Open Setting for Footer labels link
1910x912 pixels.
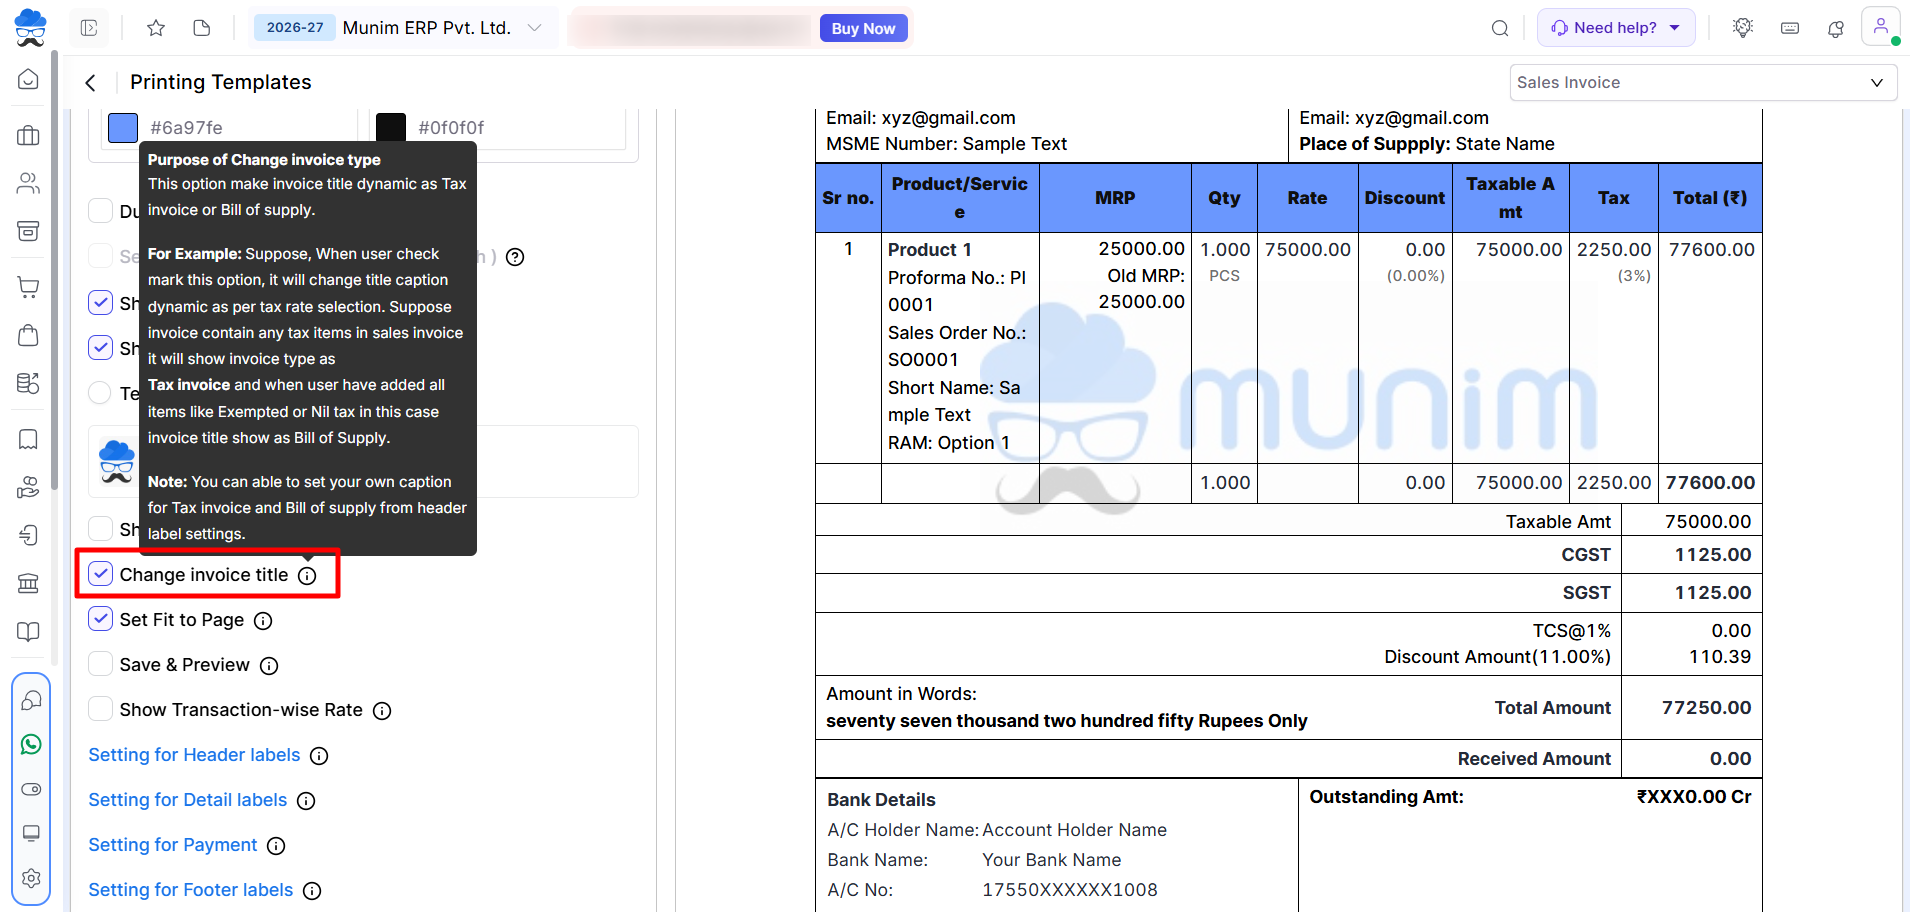(x=191, y=890)
